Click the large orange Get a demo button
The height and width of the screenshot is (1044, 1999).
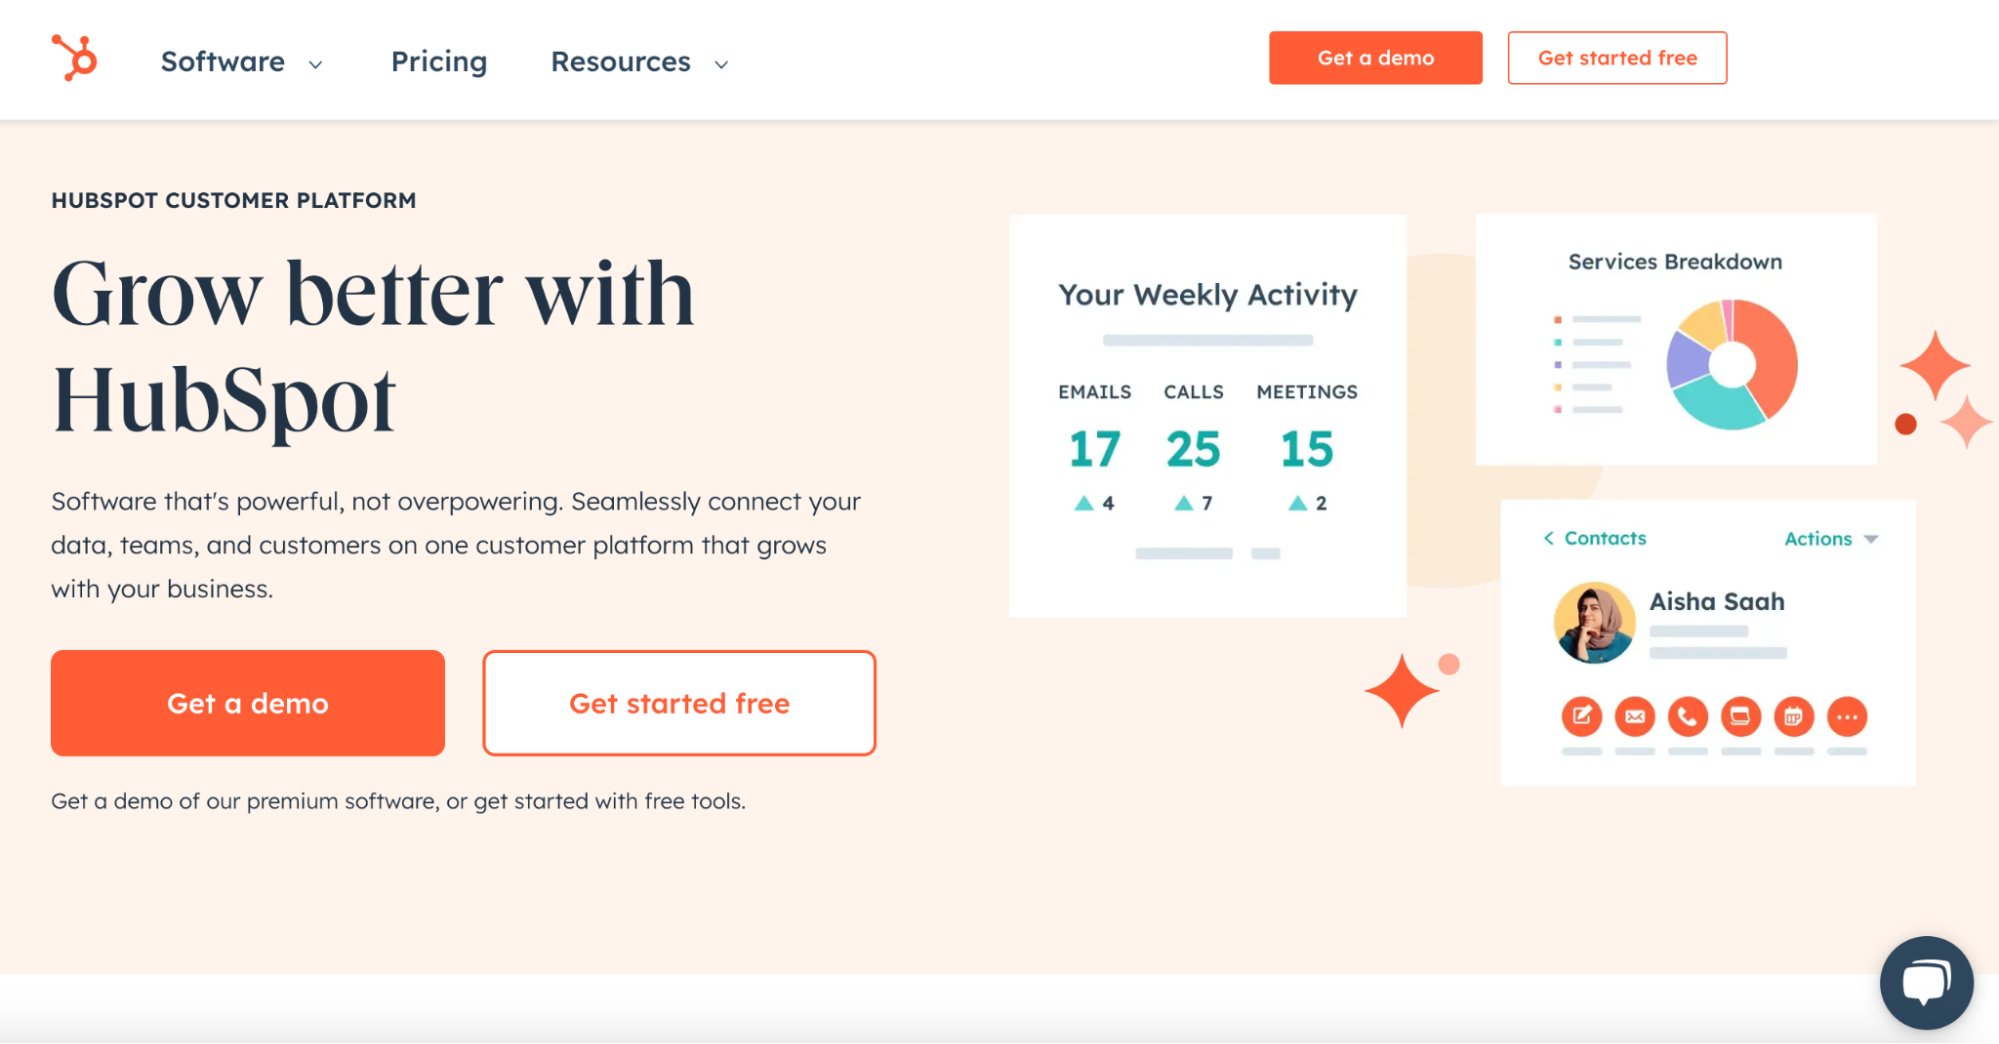[x=247, y=702]
